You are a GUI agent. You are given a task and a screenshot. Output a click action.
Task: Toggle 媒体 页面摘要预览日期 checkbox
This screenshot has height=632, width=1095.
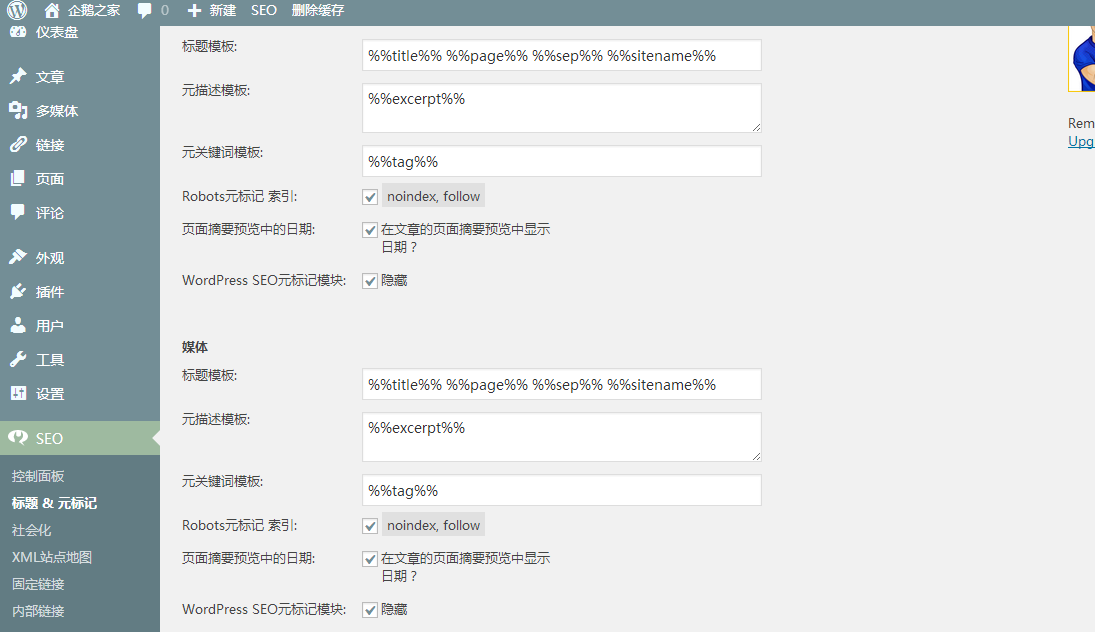370,559
